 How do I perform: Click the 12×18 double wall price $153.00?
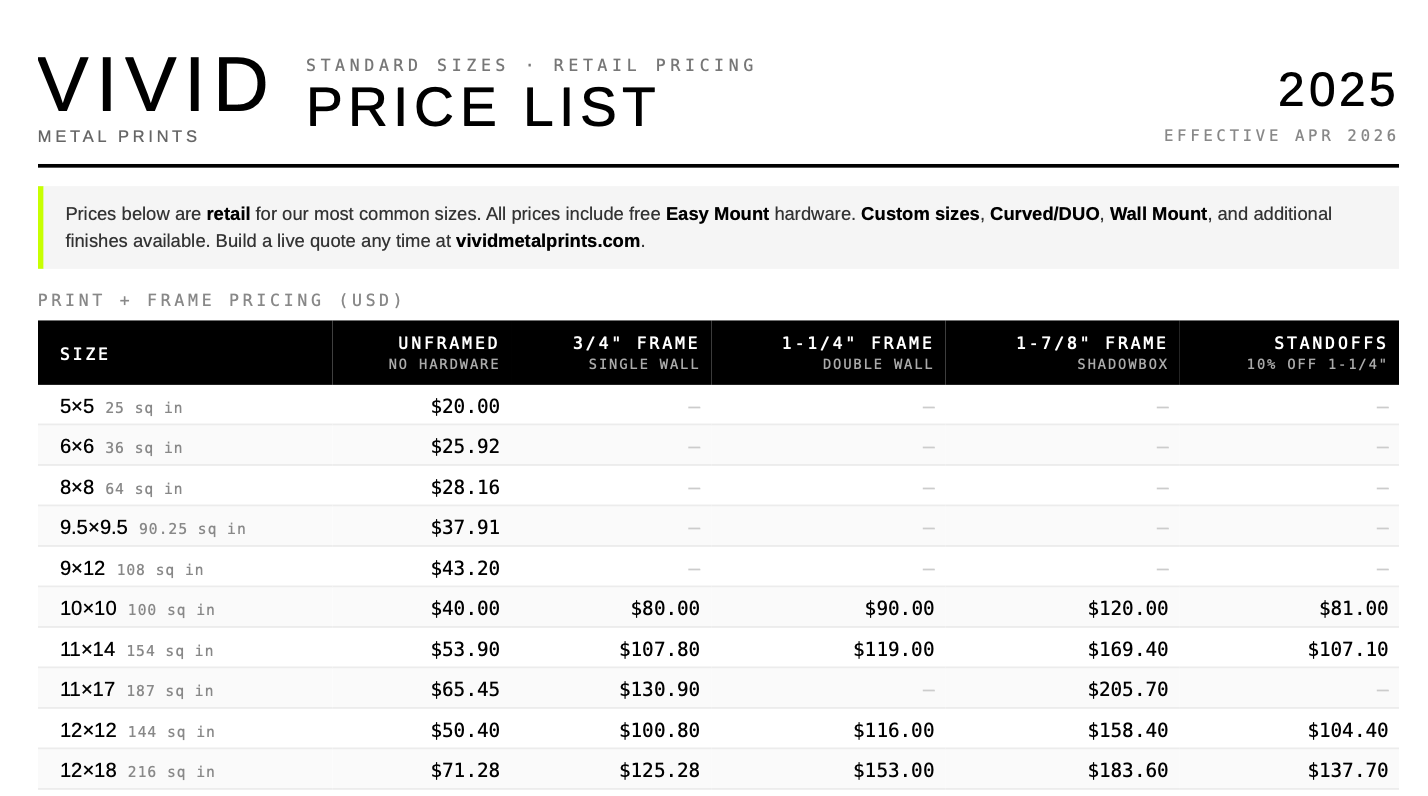coord(893,770)
